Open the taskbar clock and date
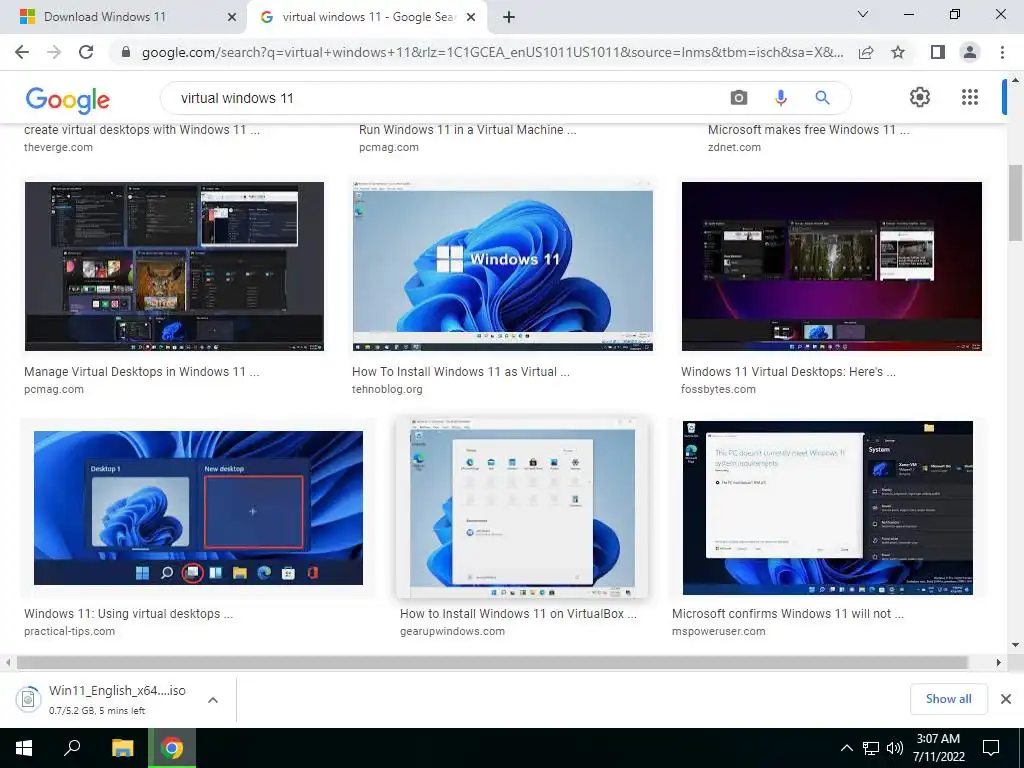This screenshot has height=768, width=1024. pyautogui.click(x=938, y=748)
